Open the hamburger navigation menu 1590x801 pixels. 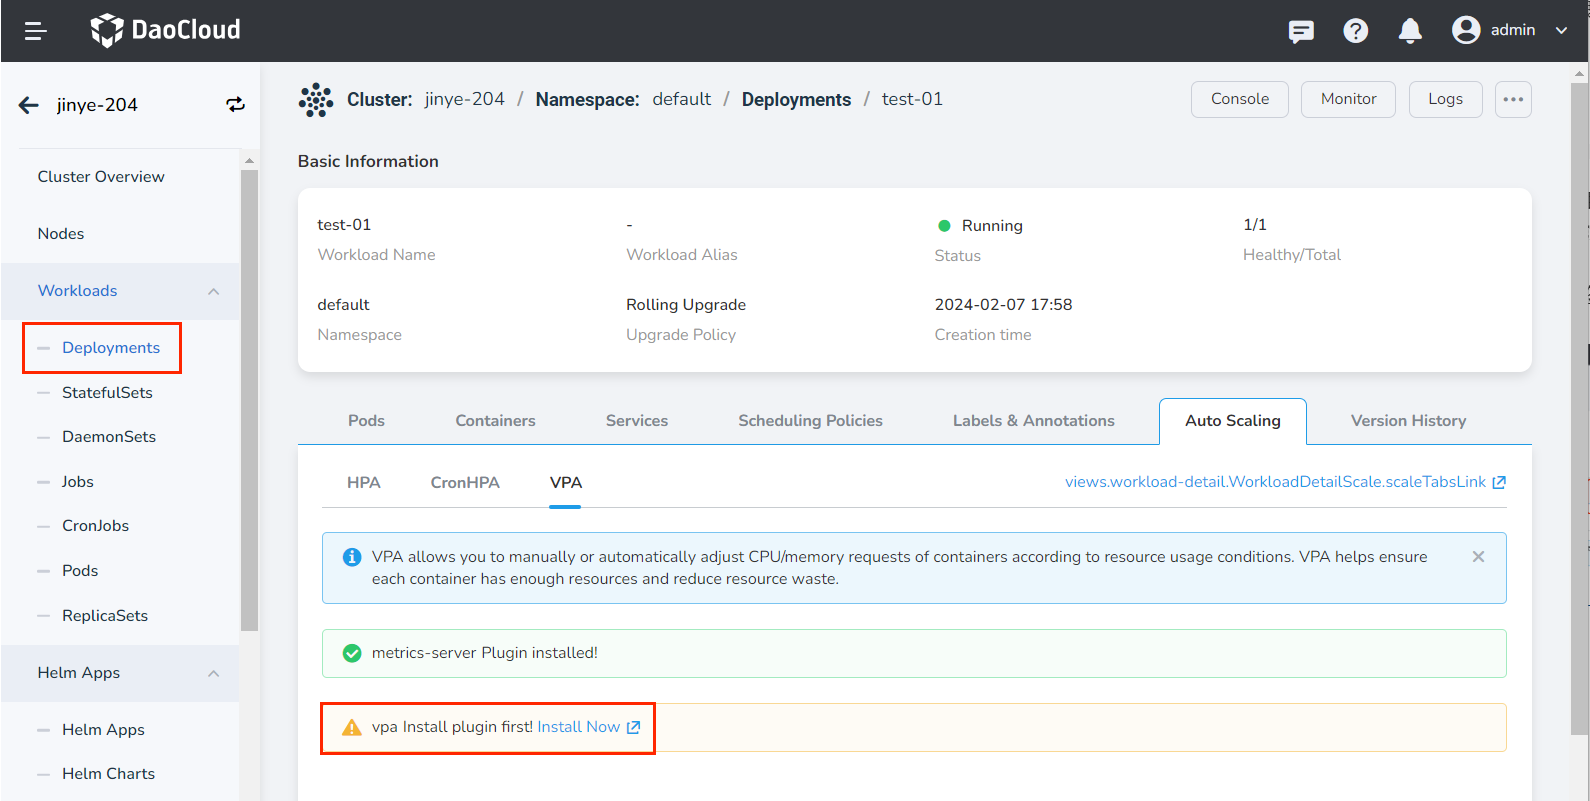point(36,31)
